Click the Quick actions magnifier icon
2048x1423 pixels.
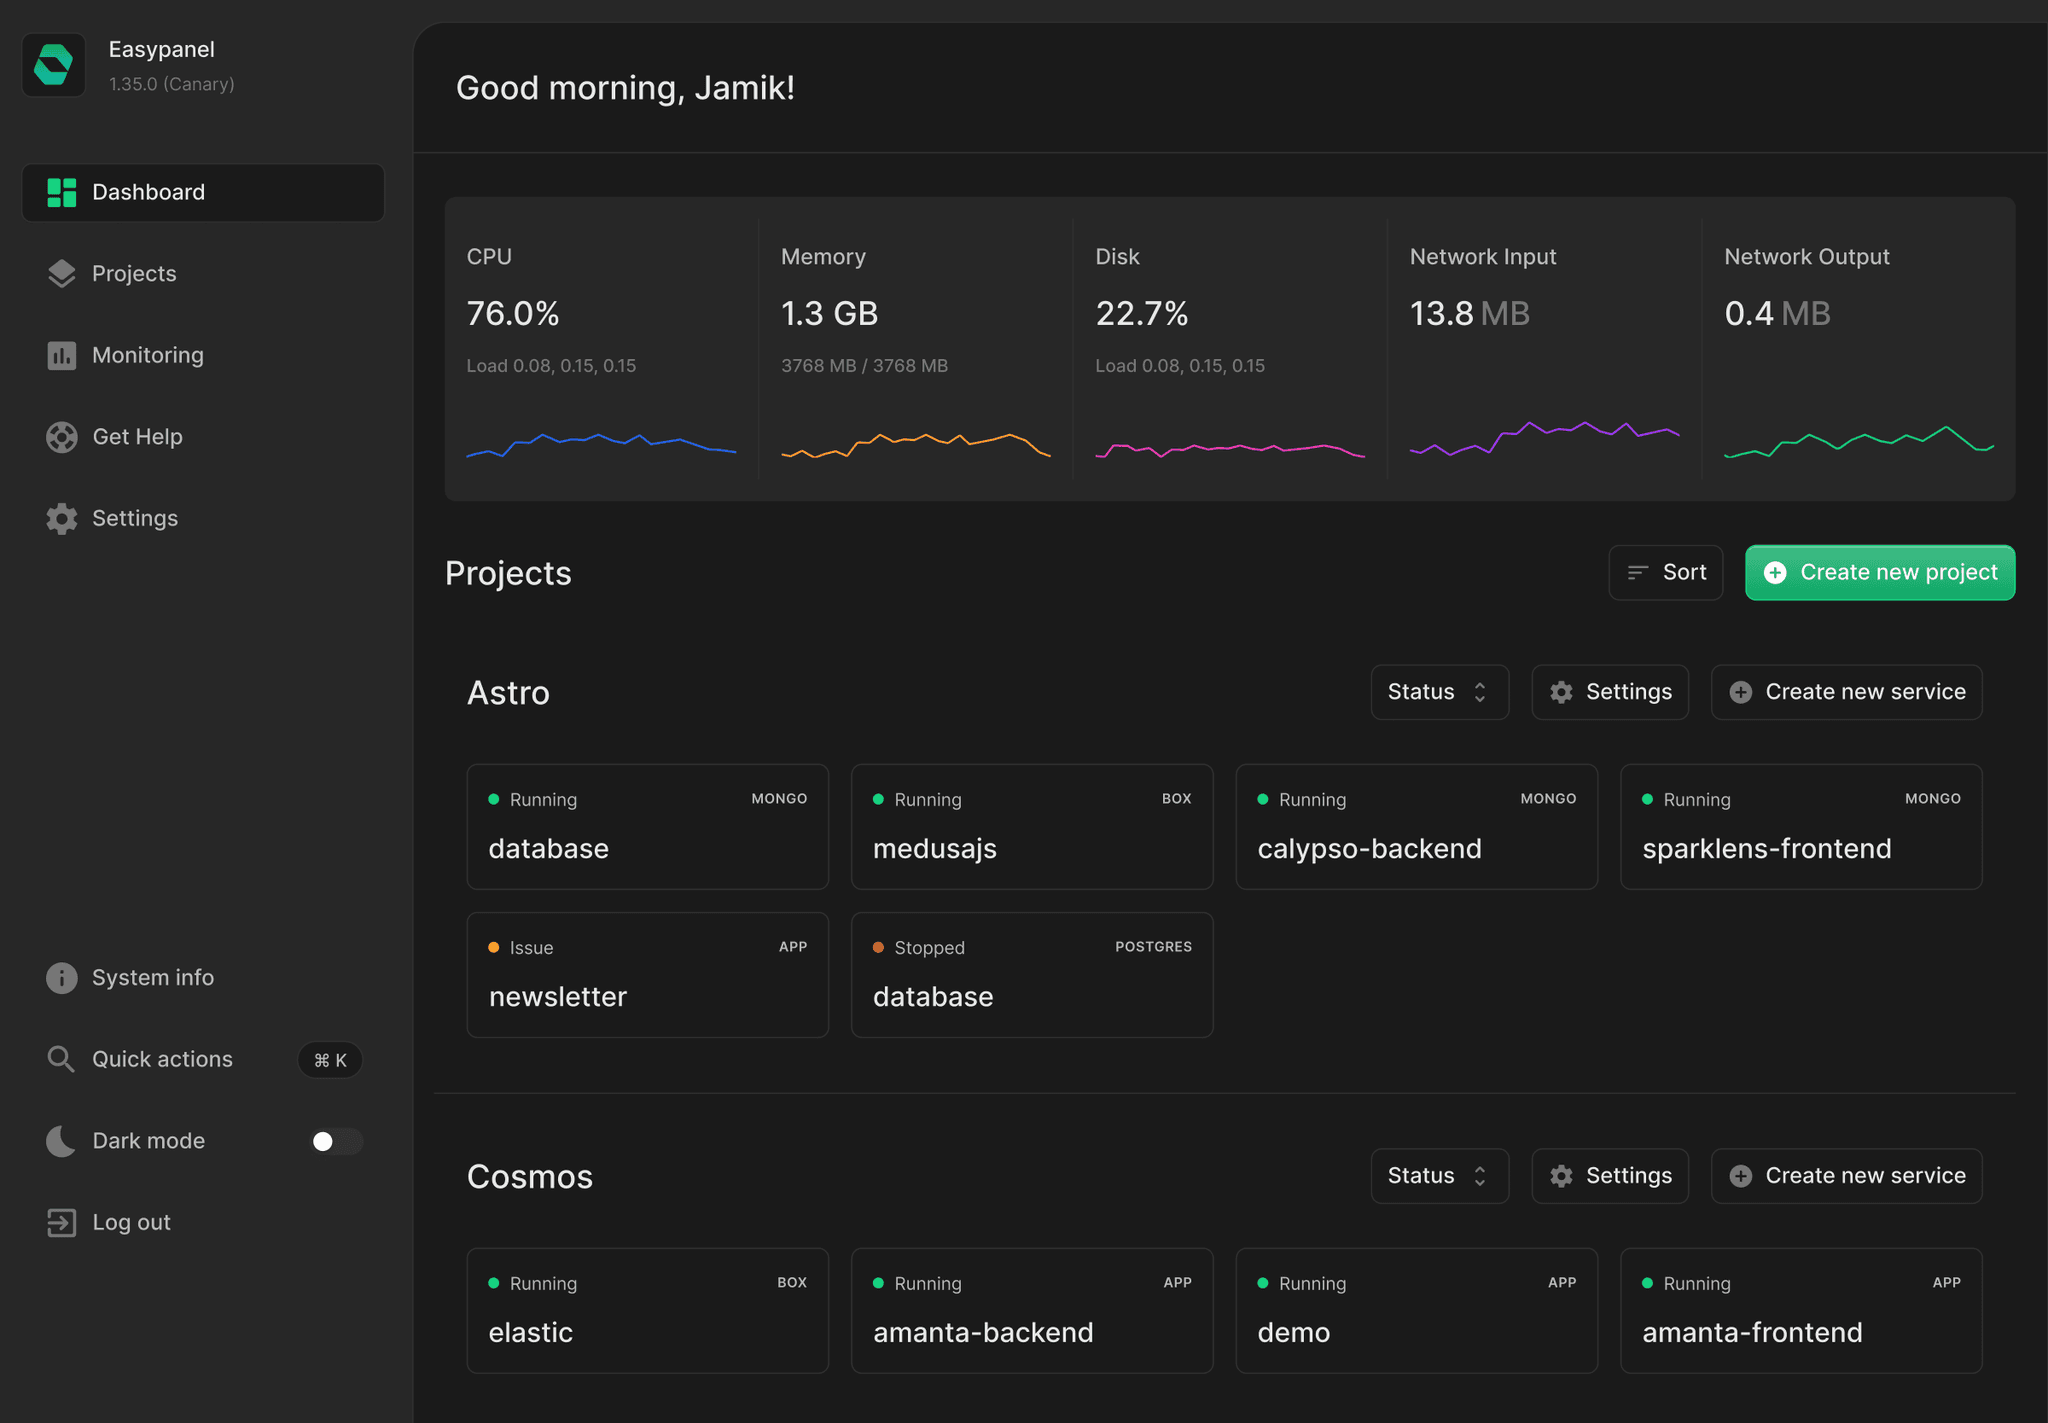pyautogui.click(x=61, y=1059)
